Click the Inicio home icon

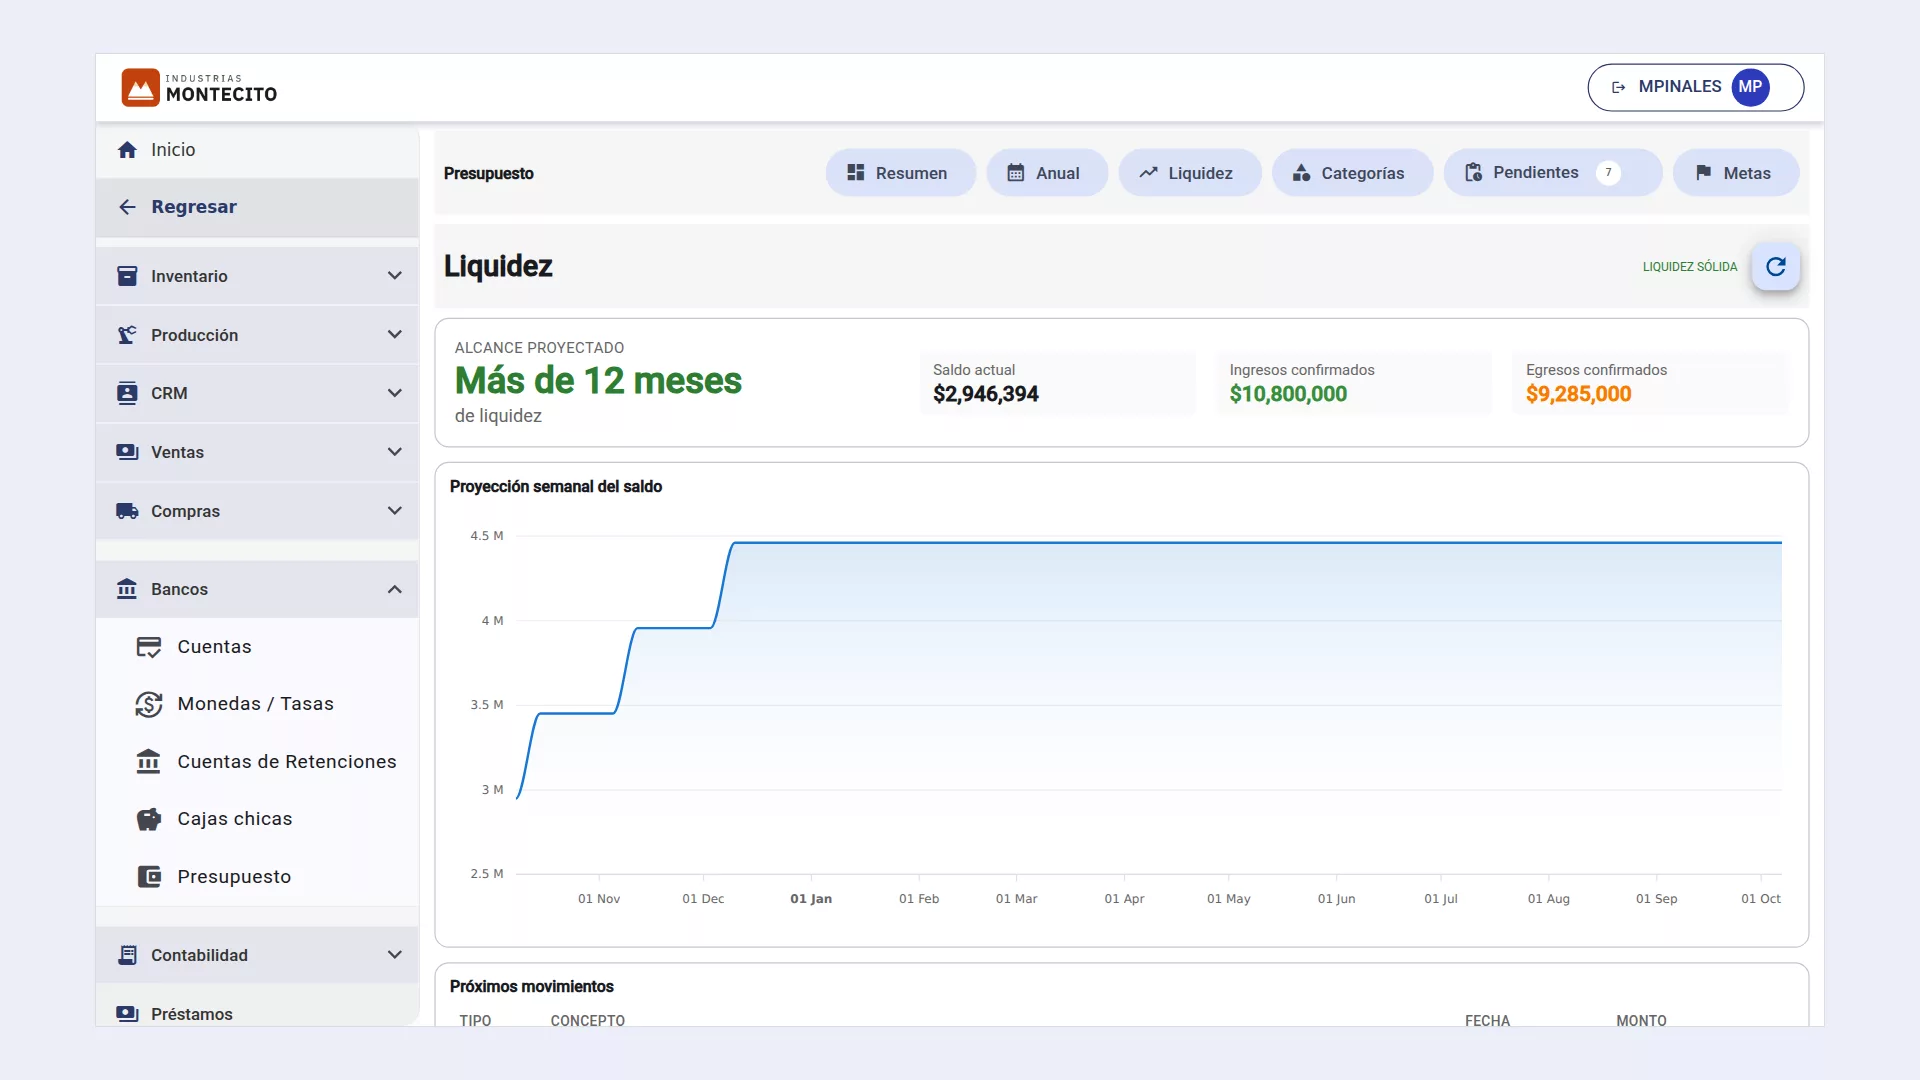click(127, 150)
